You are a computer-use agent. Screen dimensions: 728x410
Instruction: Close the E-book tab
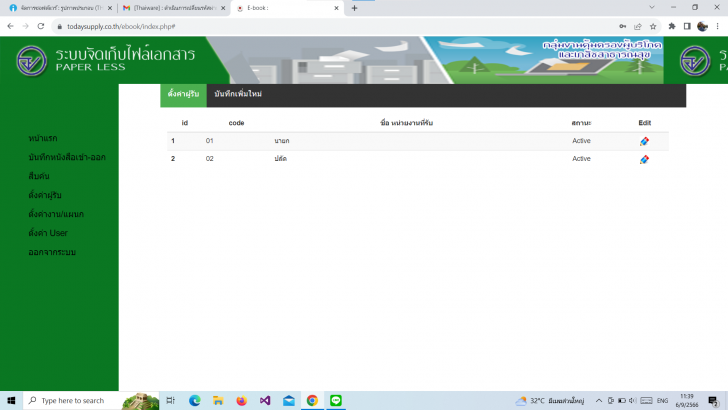coord(337,8)
